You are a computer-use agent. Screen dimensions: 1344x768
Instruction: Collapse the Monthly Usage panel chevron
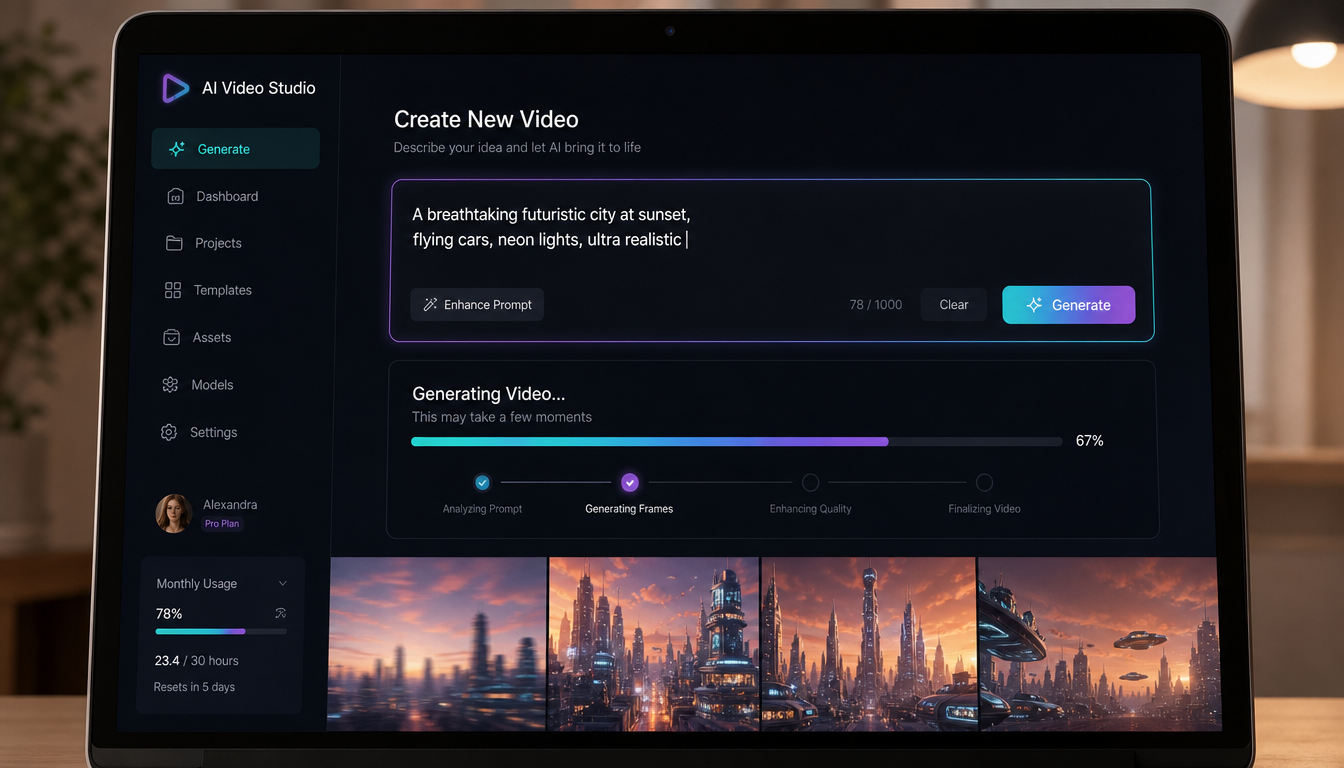point(282,583)
